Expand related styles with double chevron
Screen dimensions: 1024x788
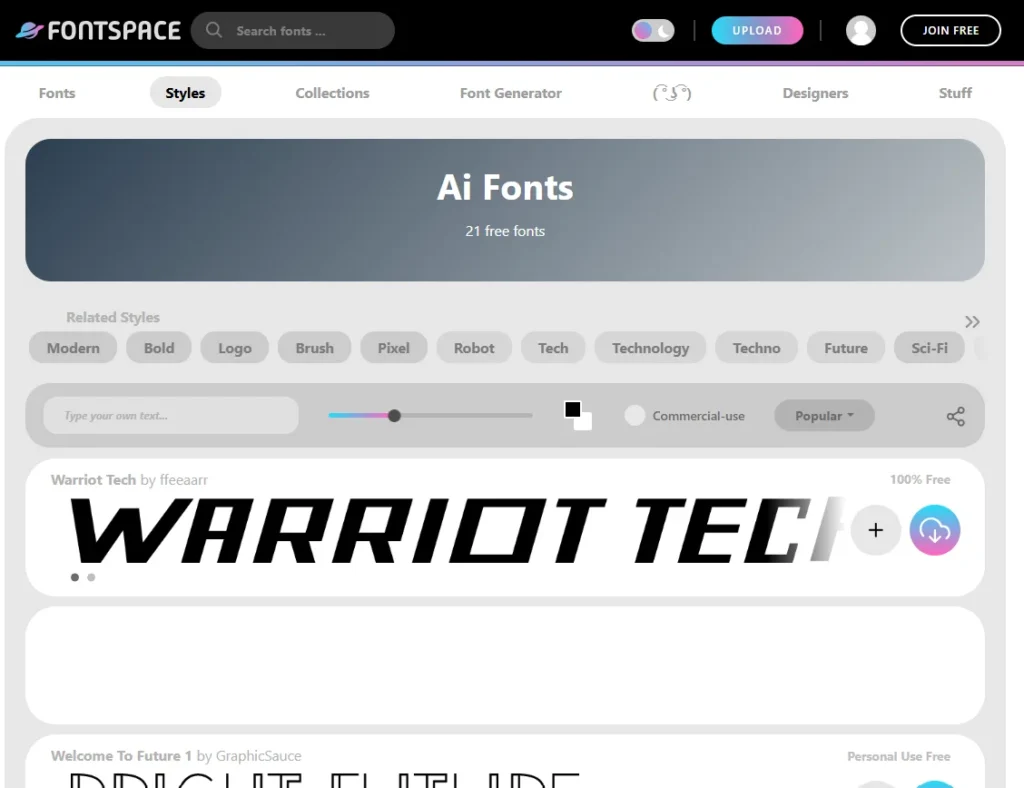971,321
